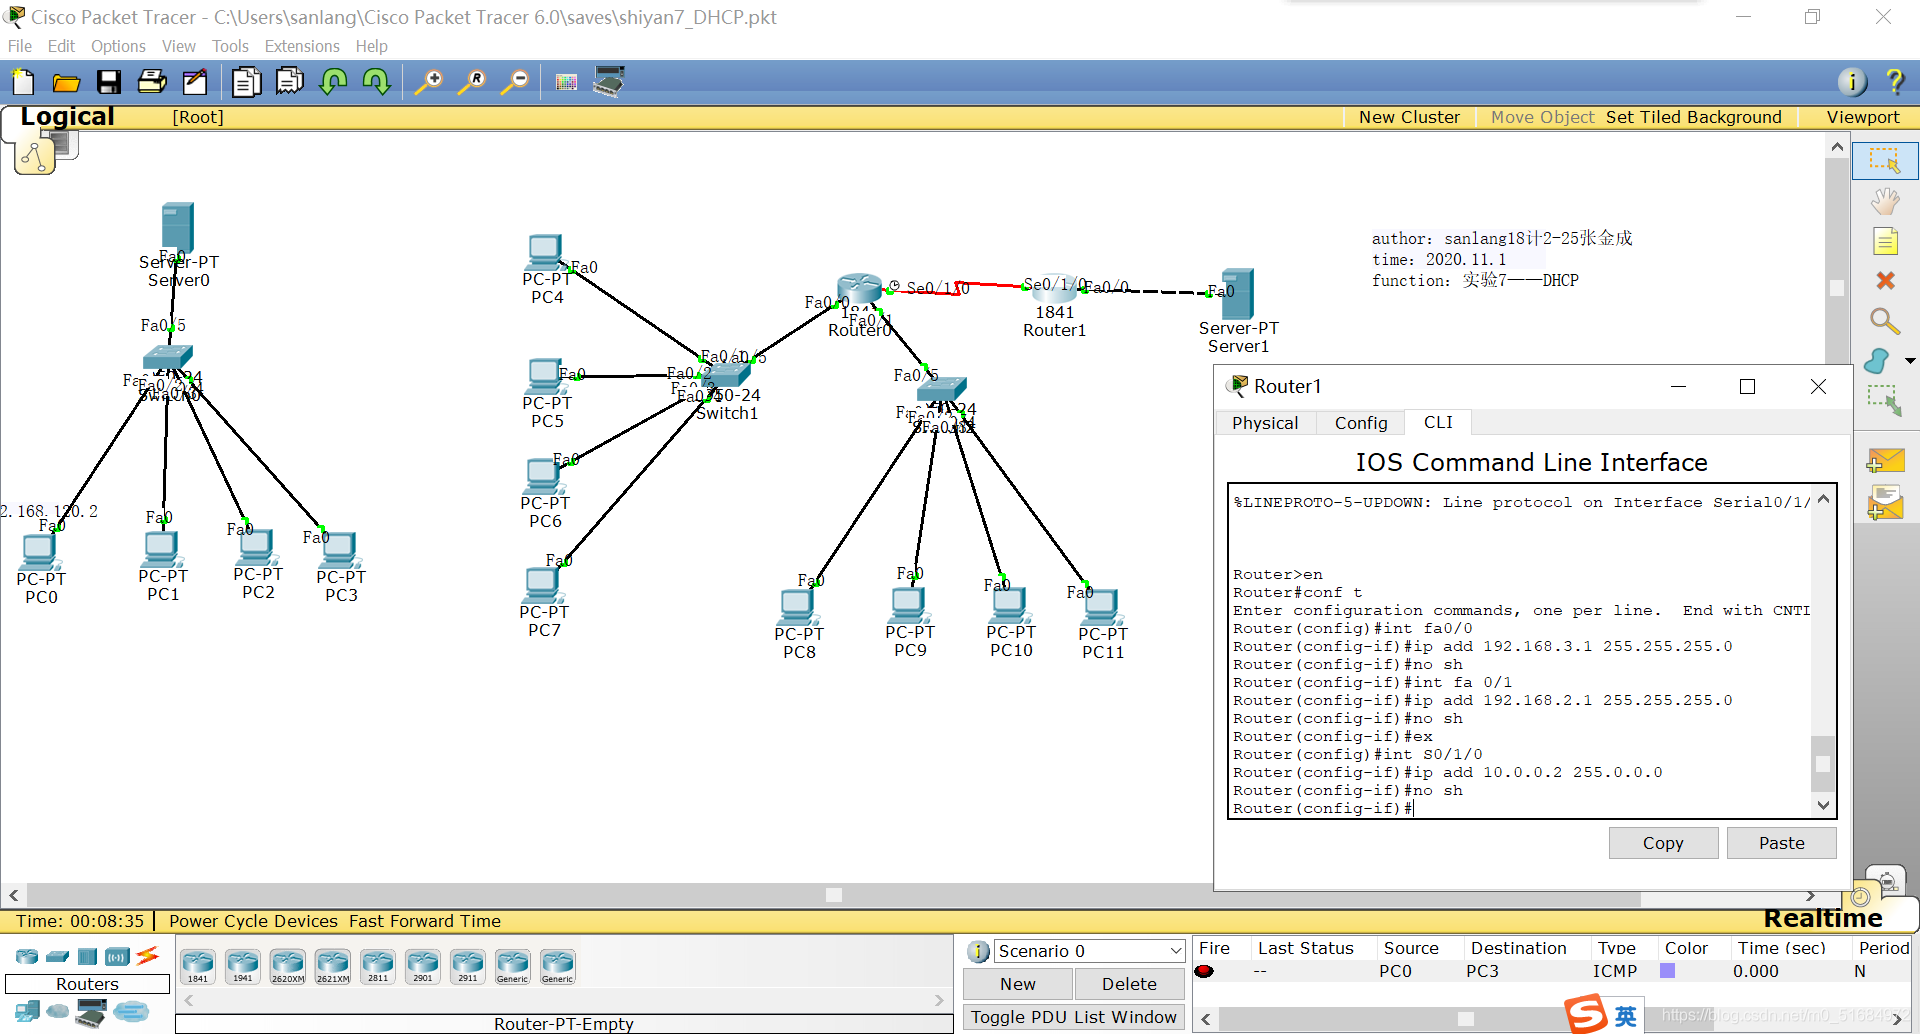Screen dimensions: 1920x1034
Task: Switch to the Config tab in Router1
Action: pyautogui.click(x=1361, y=423)
